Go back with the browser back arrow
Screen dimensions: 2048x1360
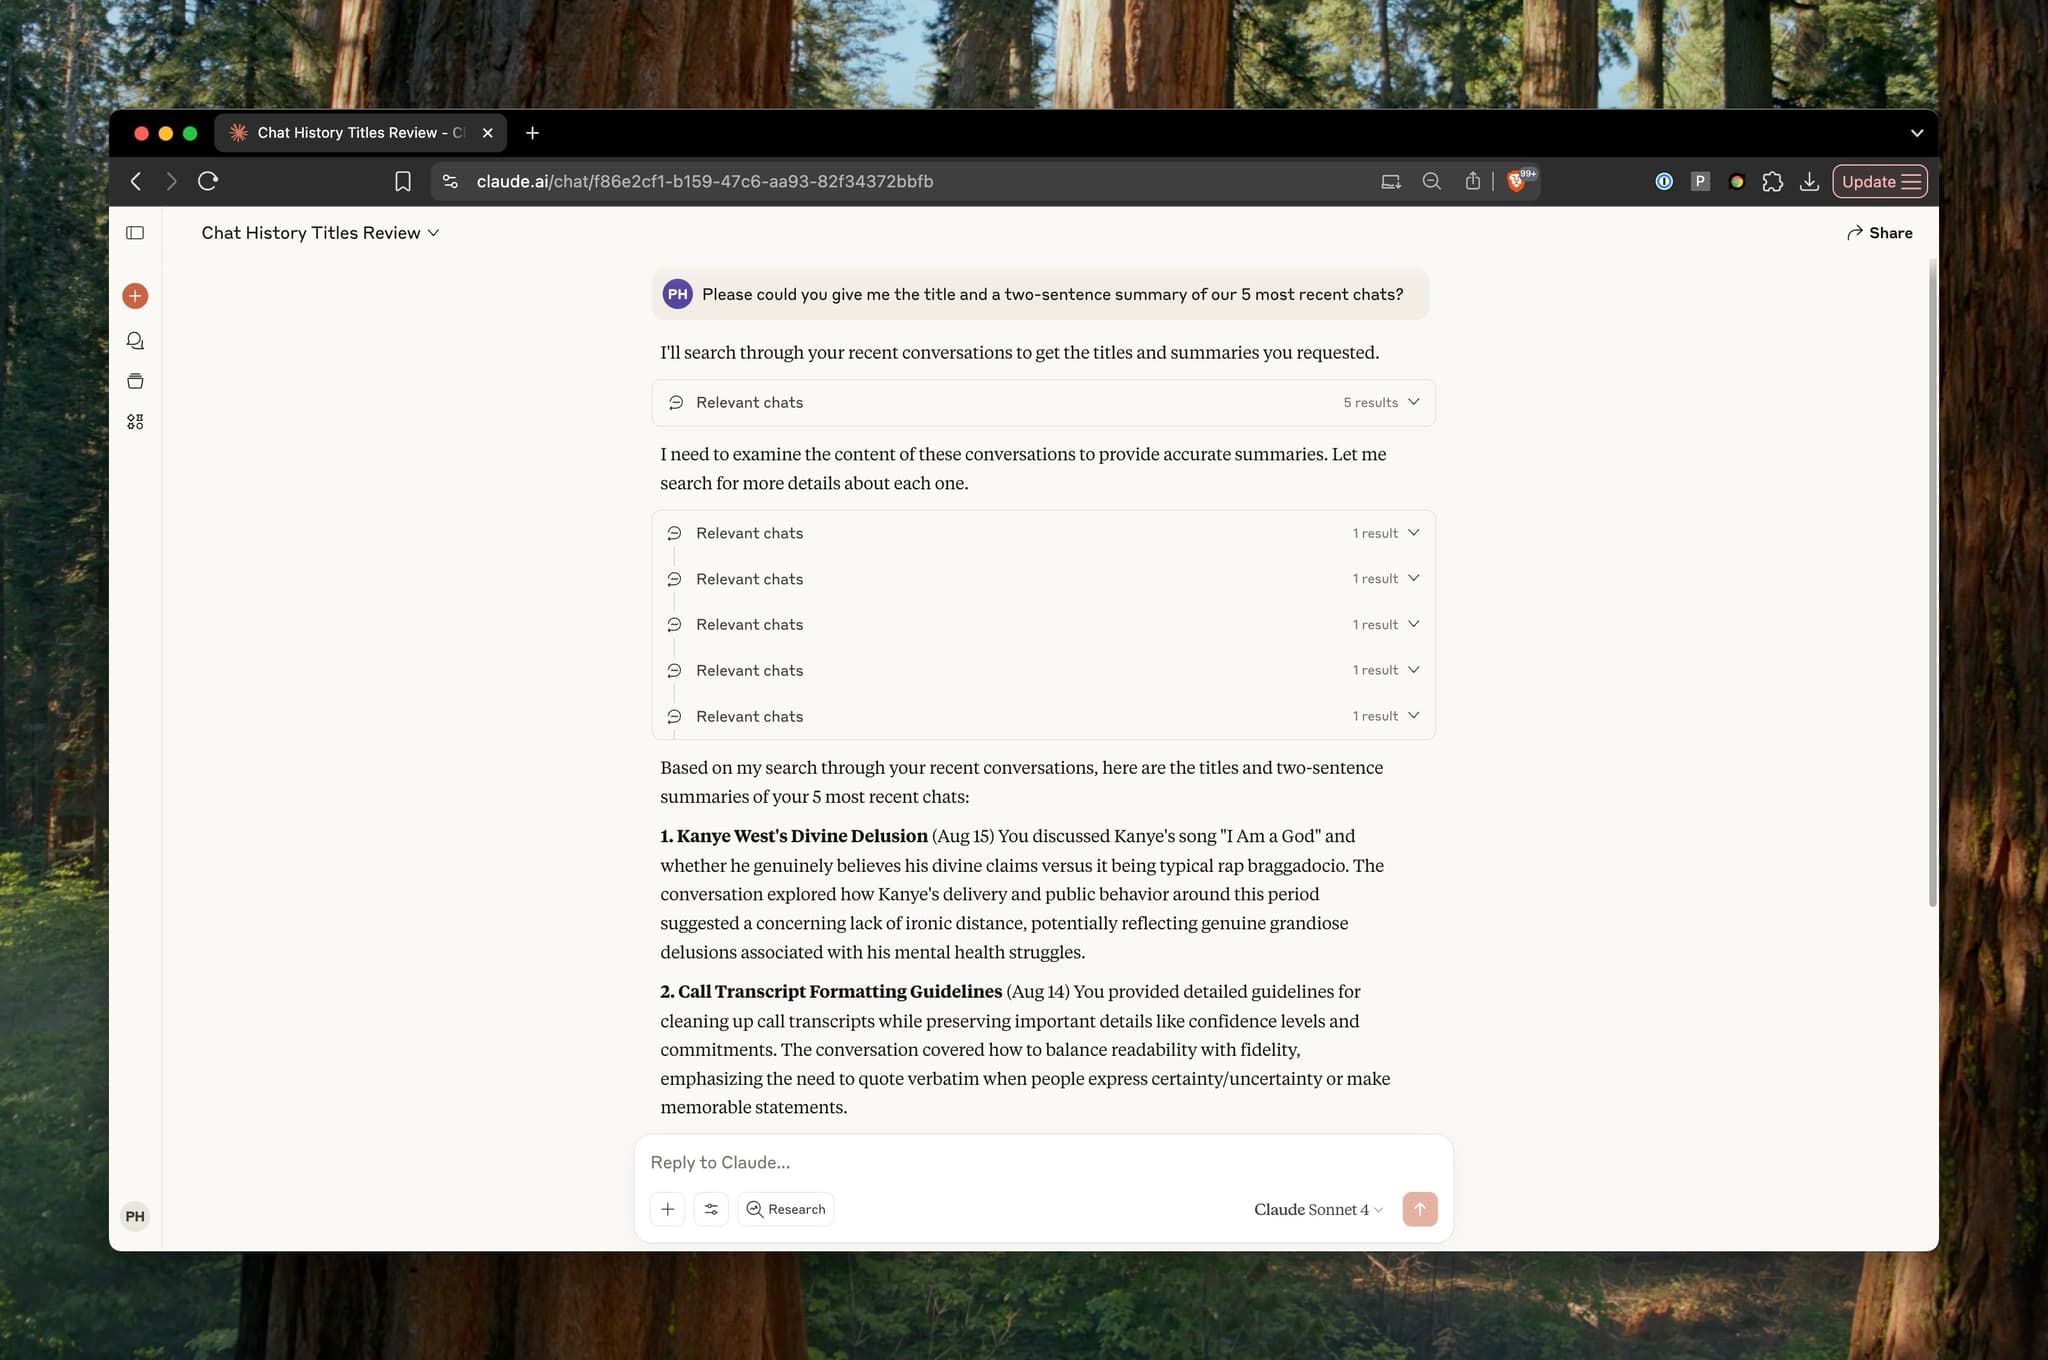point(136,181)
